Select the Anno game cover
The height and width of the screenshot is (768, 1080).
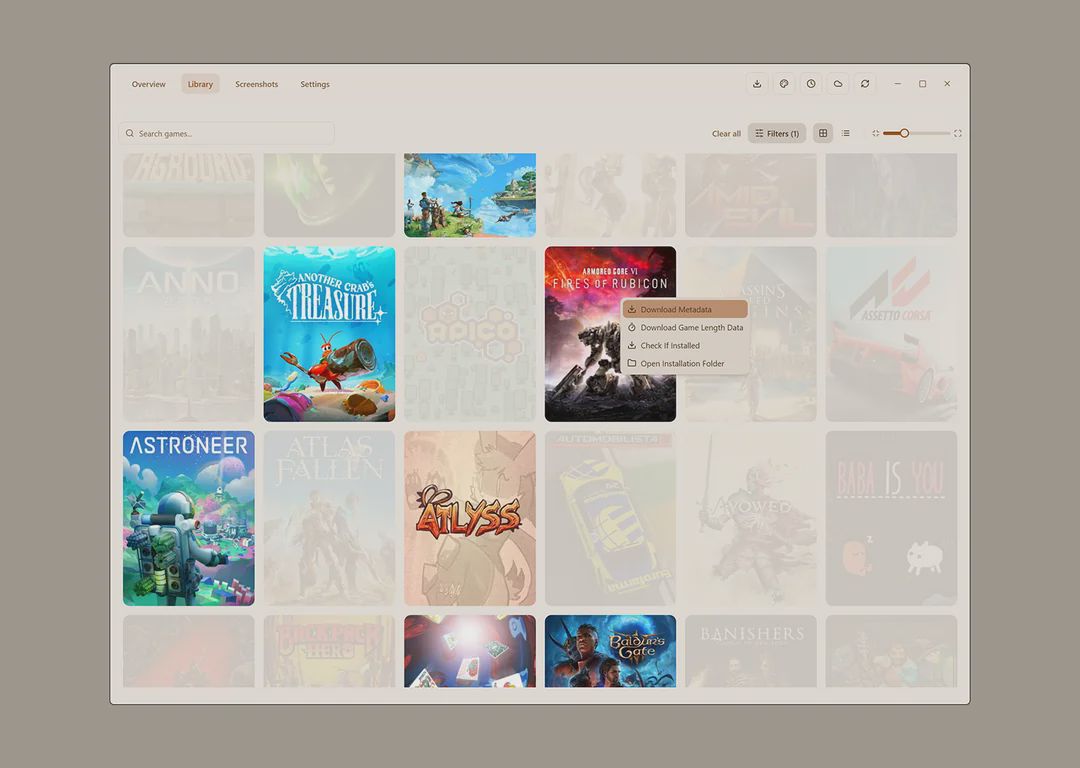click(189, 334)
